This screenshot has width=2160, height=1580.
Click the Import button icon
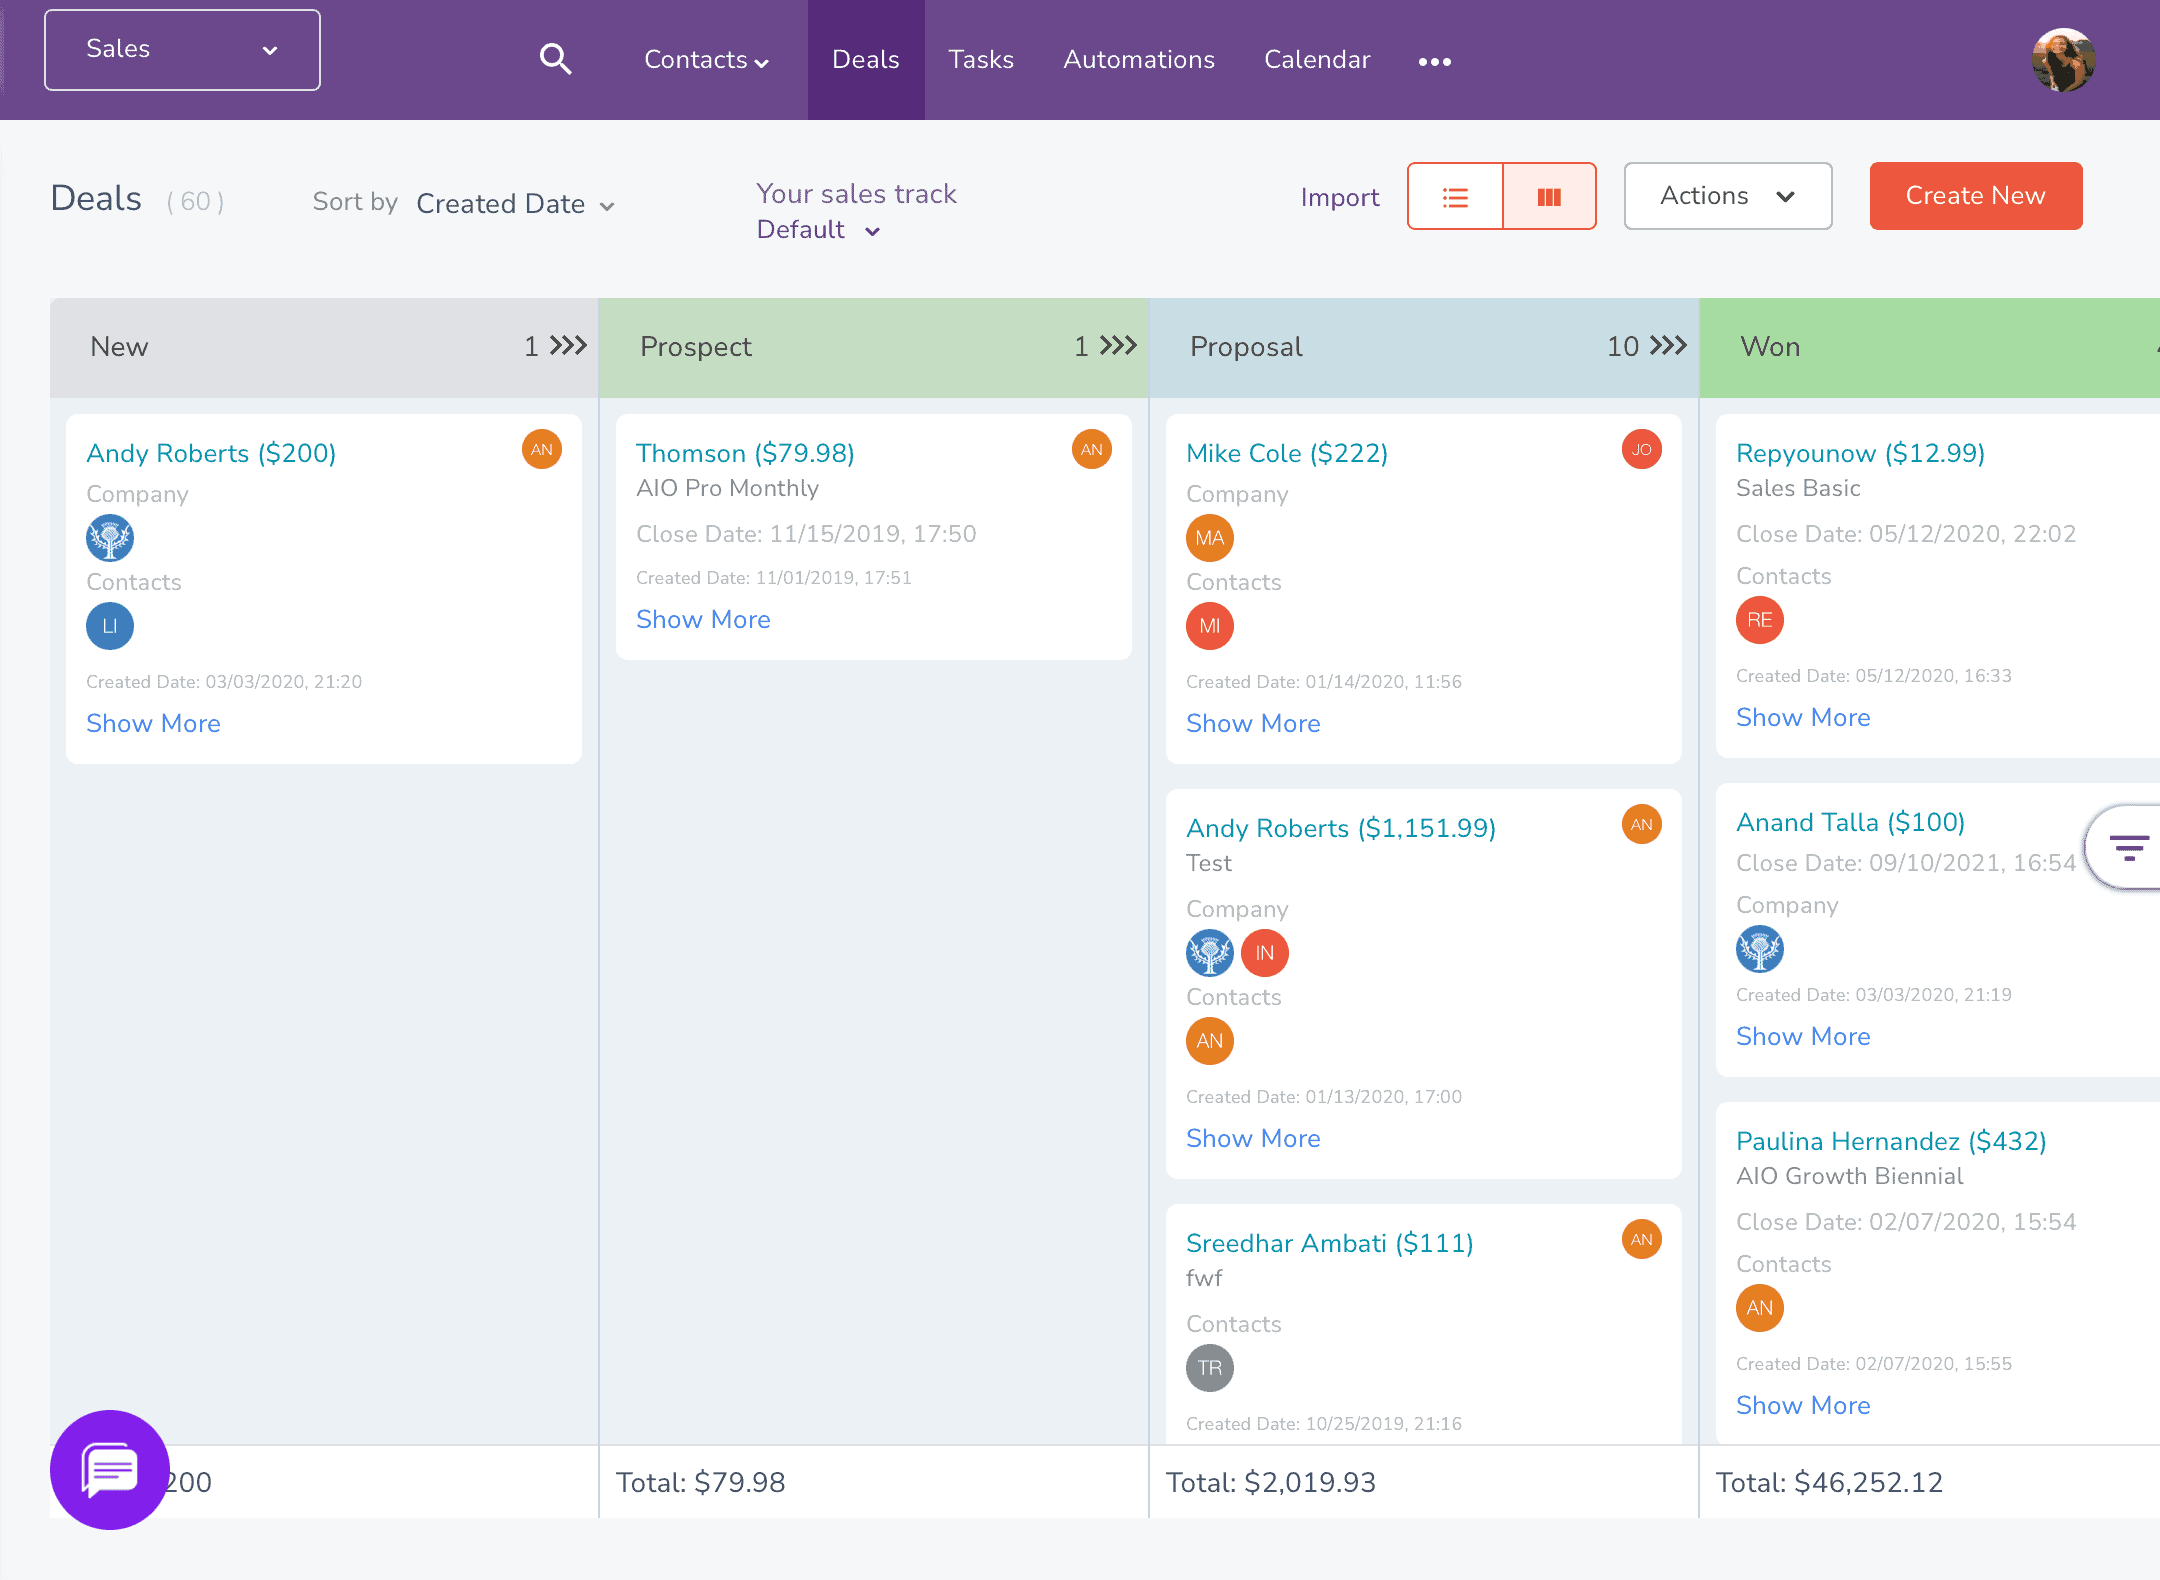coord(1342,198)
